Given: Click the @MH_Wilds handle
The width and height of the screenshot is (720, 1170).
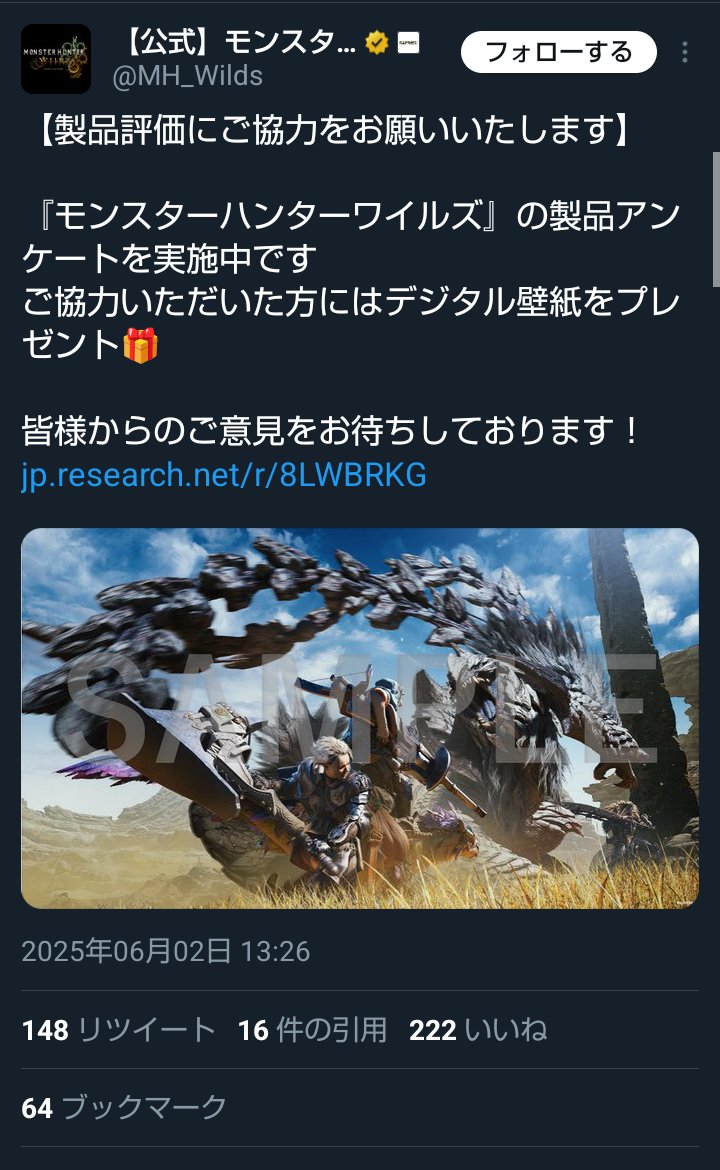Looking at the screenshot, I should pyautogui.click(x=187, y=76).
